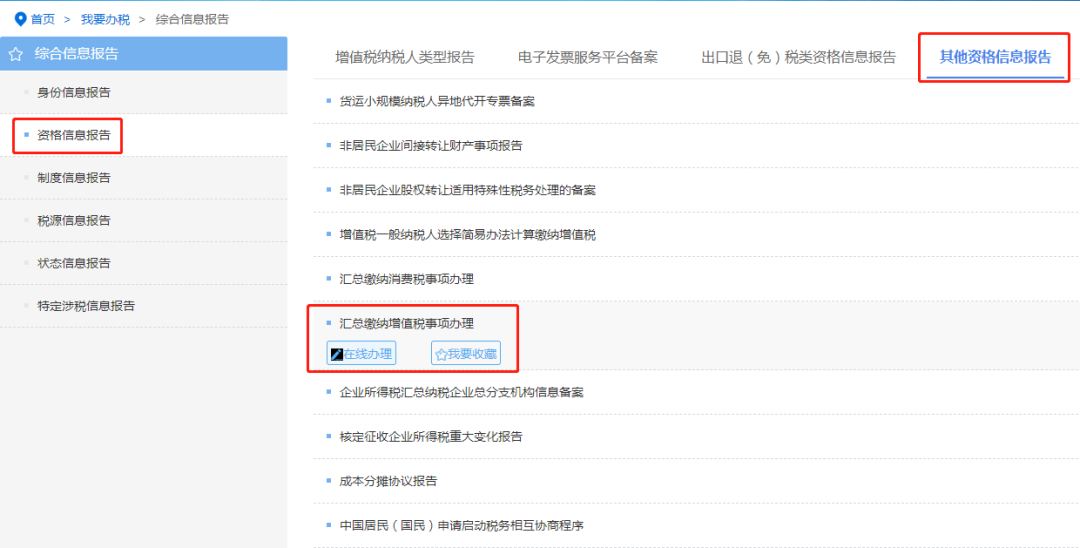Click 综合信息报告 breadcrumb text
The image size is (1080, 548).
[x=192, y=19]
